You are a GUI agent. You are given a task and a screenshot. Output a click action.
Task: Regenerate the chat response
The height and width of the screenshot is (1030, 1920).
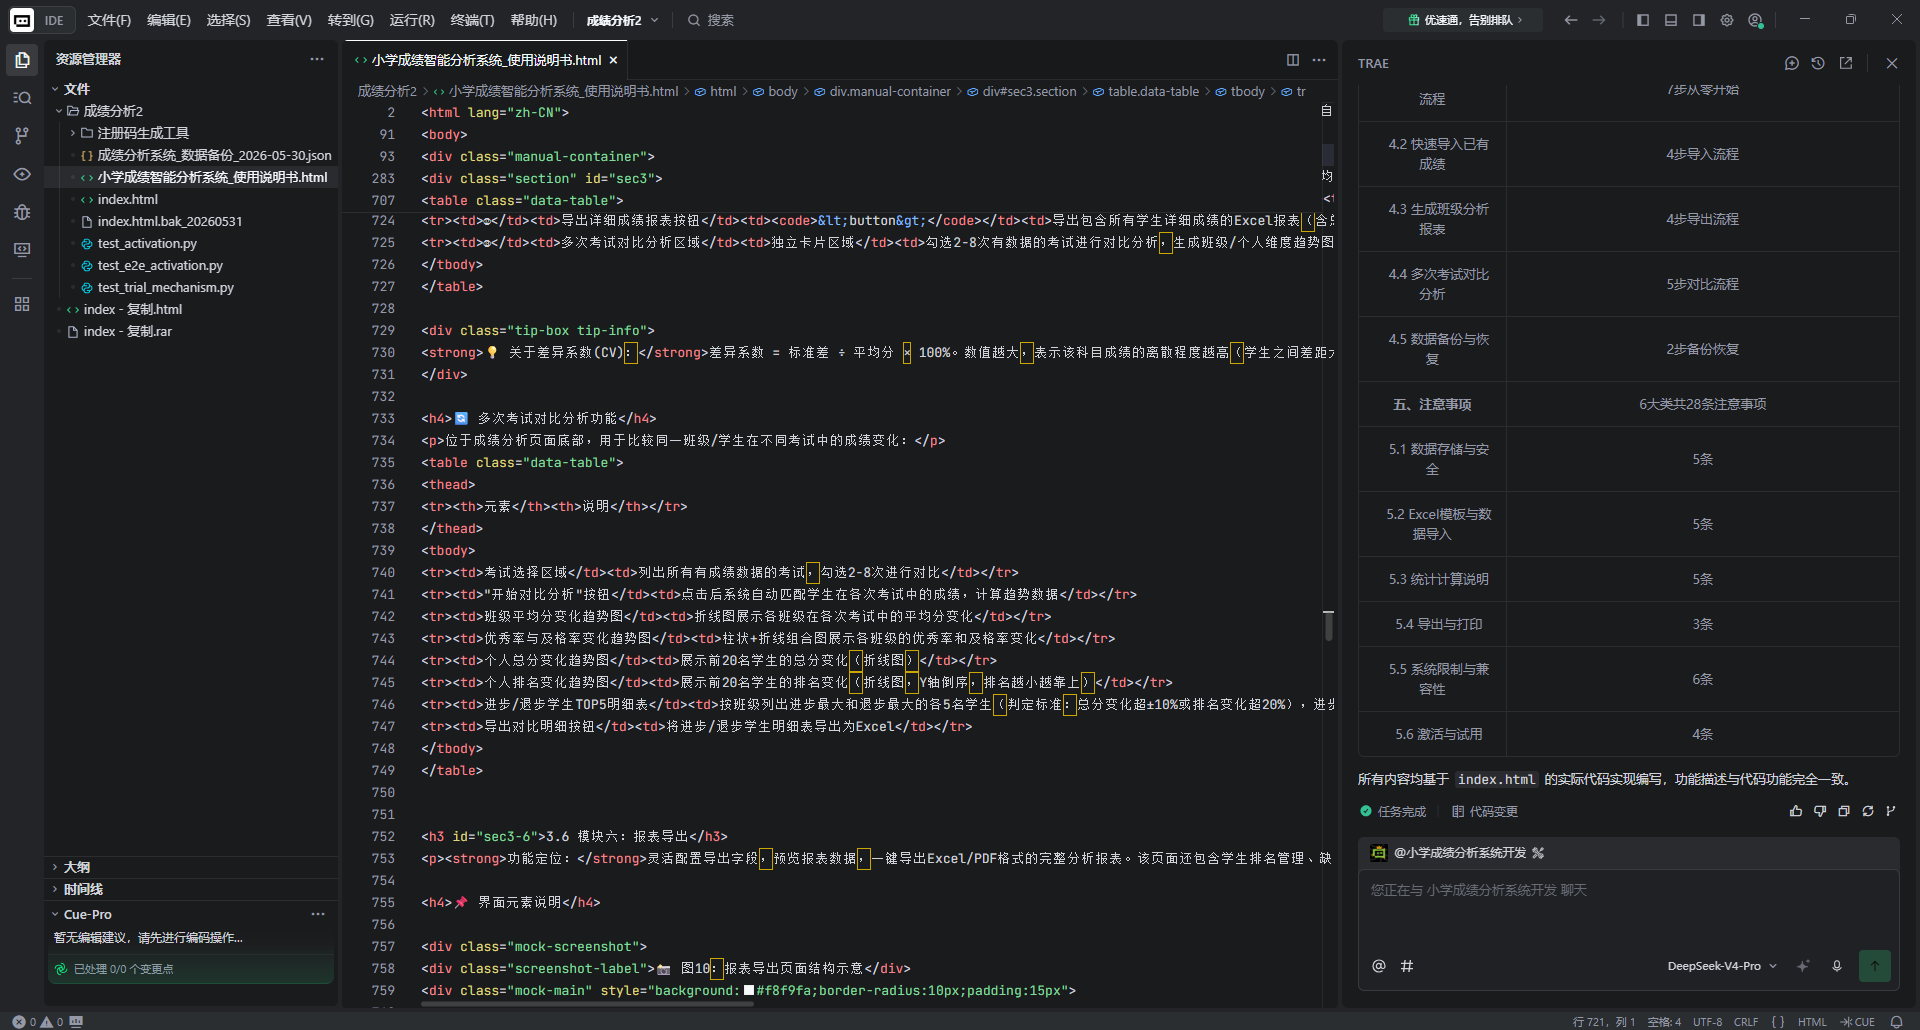(1868, 811)
